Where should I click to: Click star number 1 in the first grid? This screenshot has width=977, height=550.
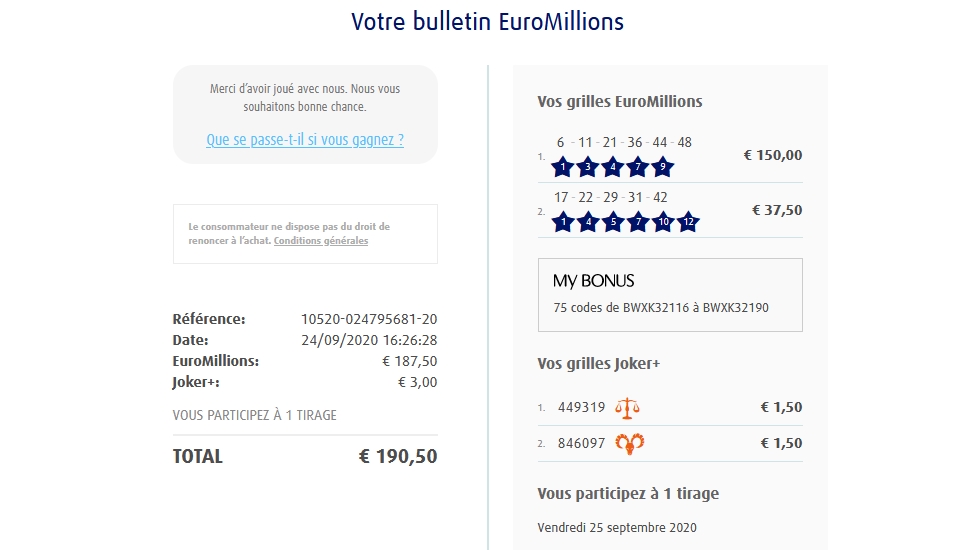563,167
